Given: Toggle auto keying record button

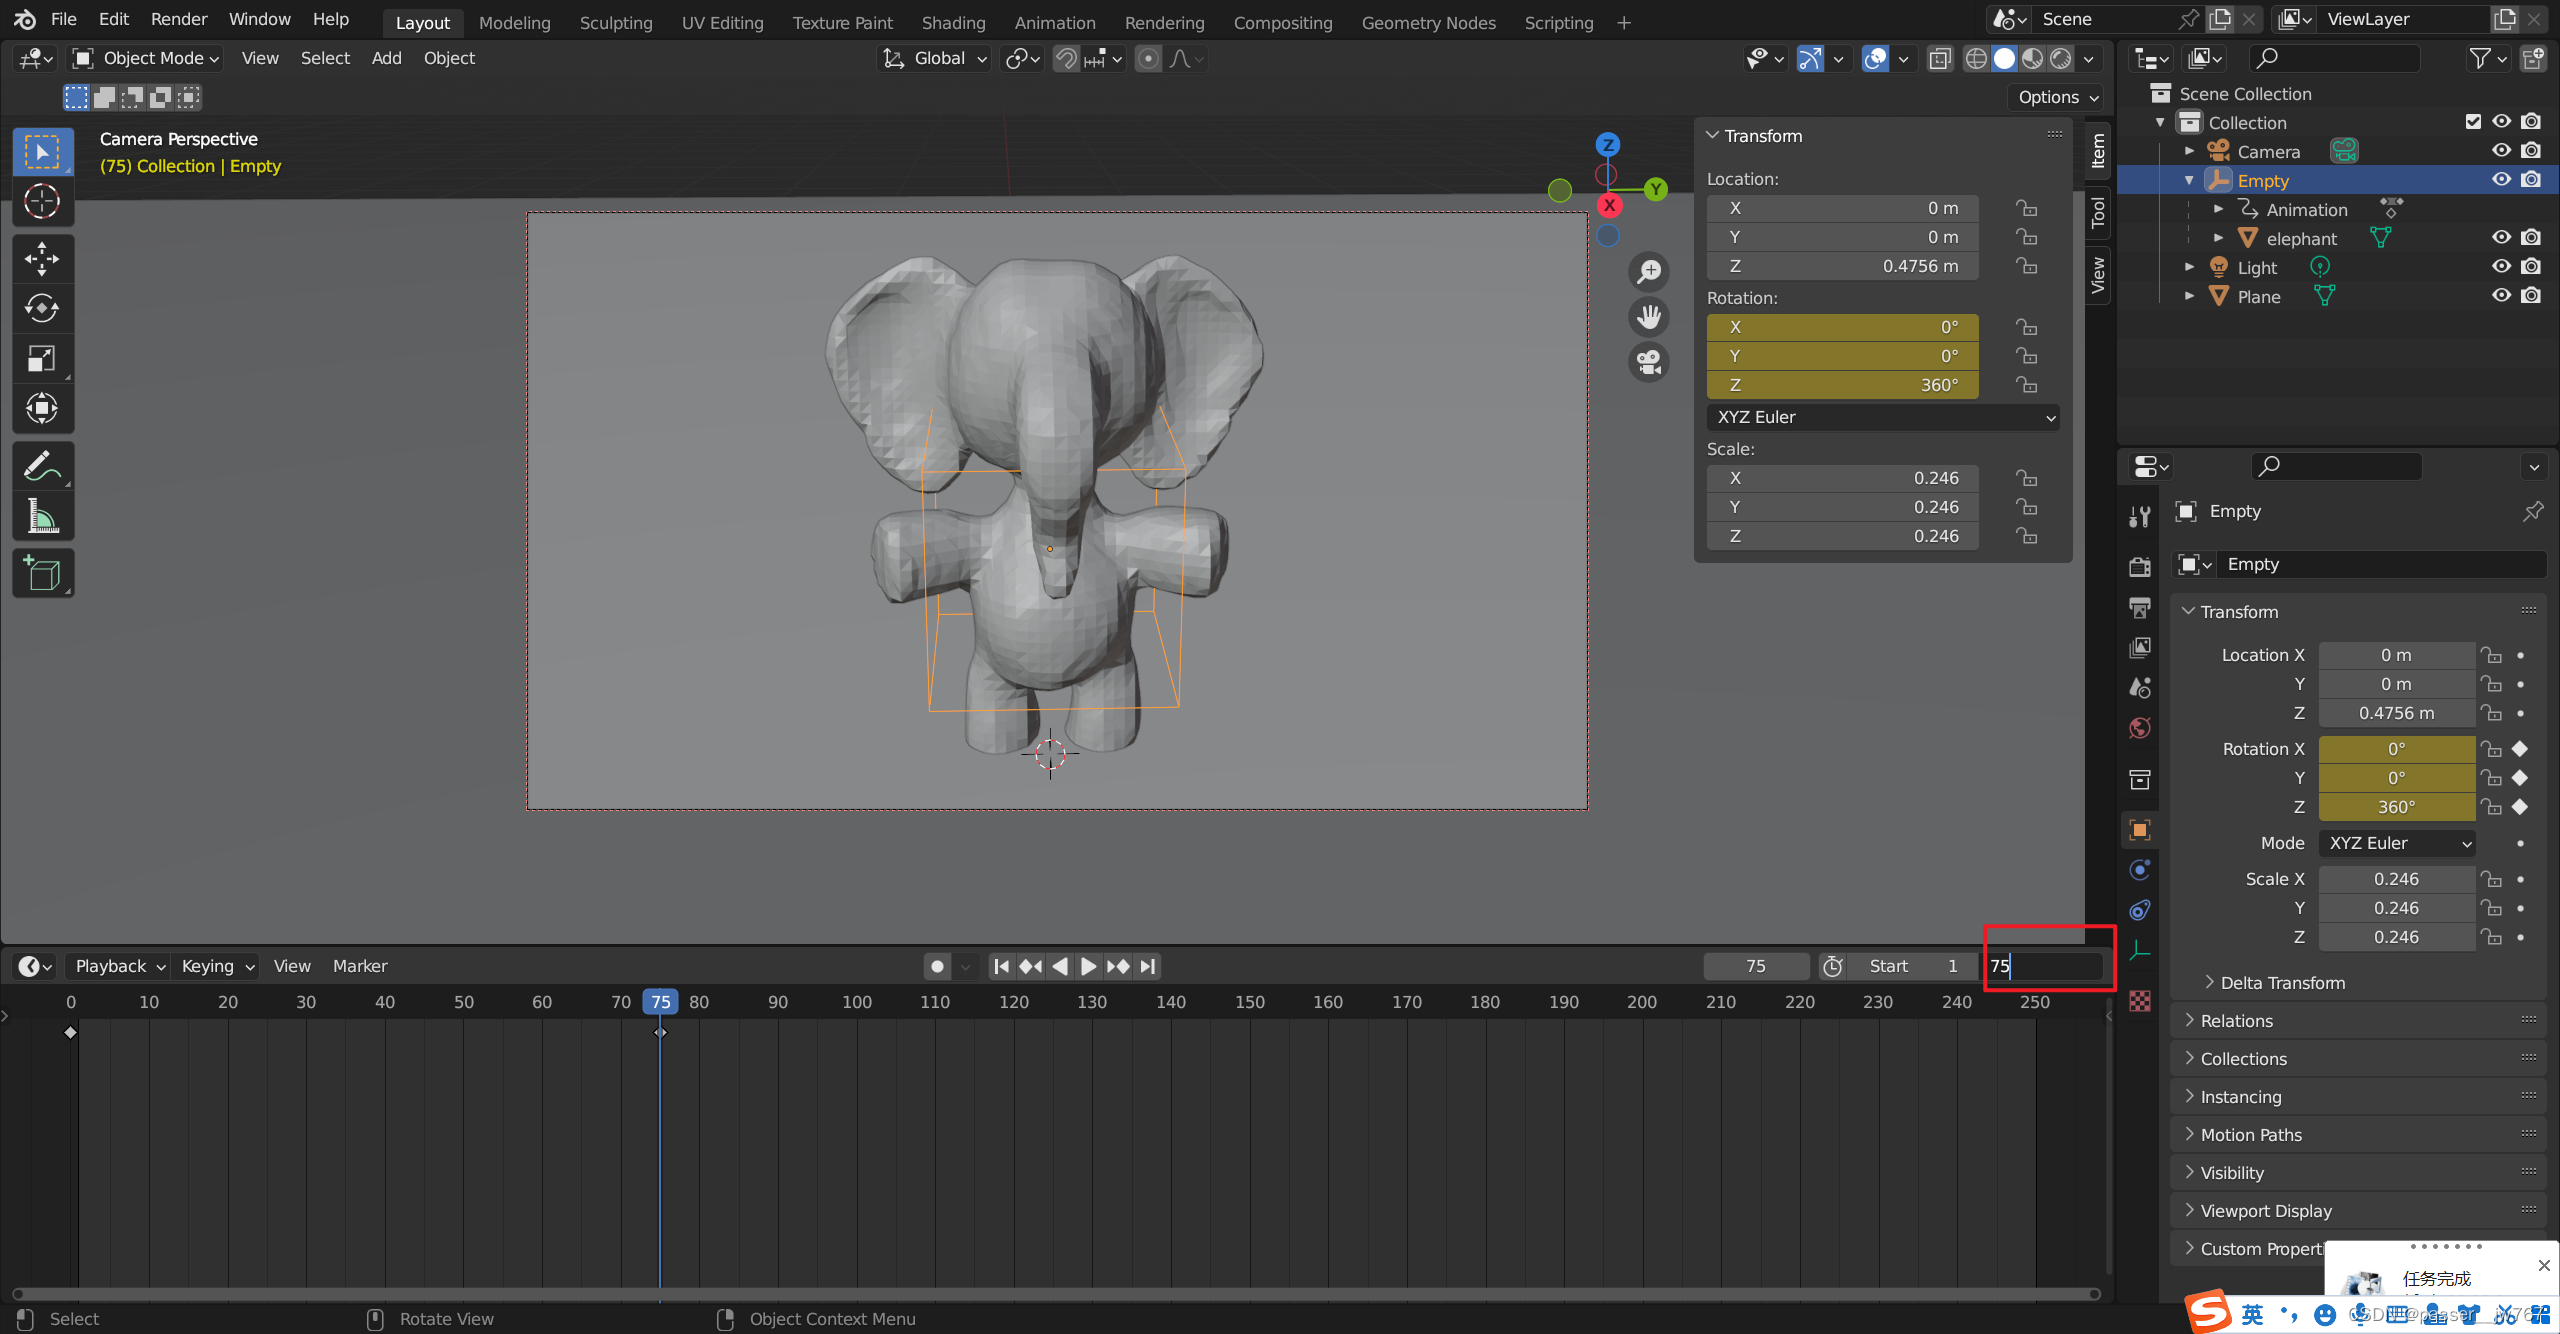Looking at the screenshot, I should (x=937, y=966).
